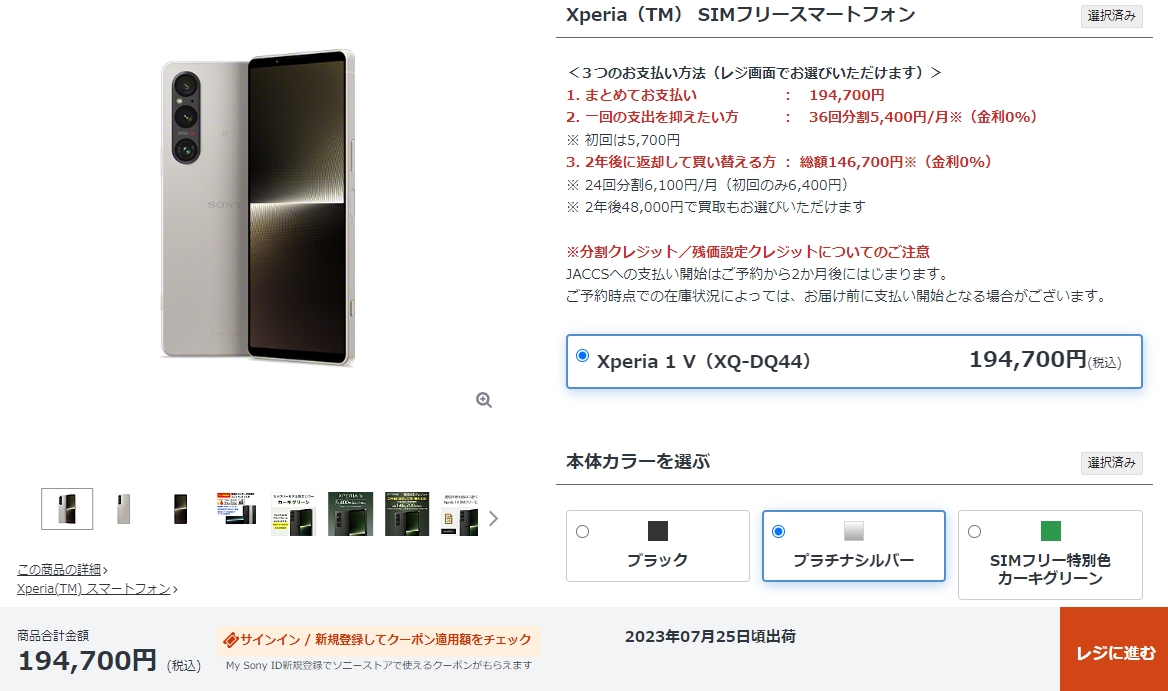Click the green color swatch

pos(1050,531)
